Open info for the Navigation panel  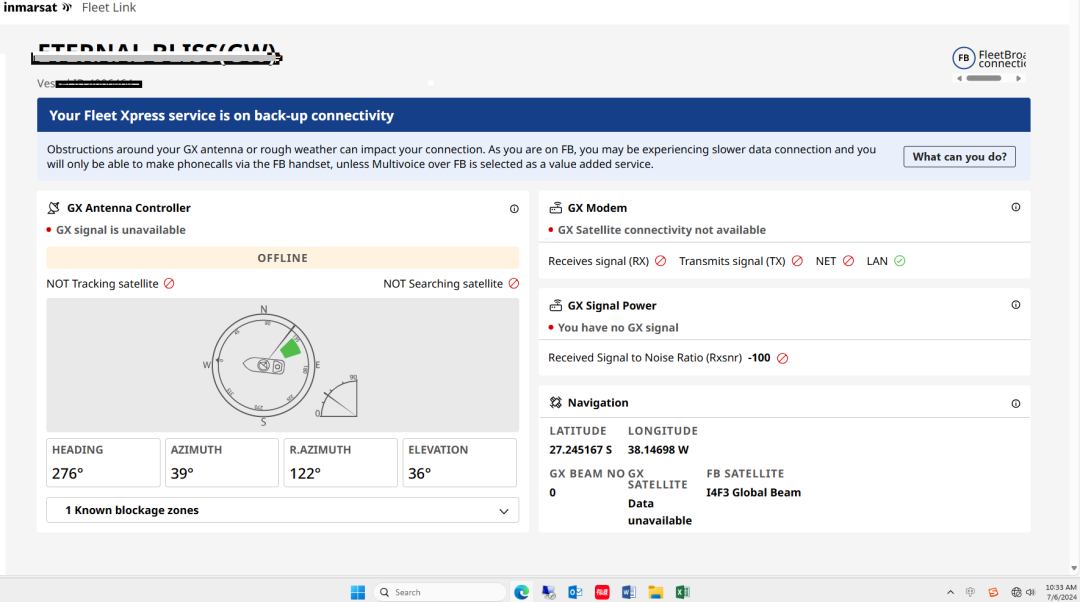(1015, 404)
